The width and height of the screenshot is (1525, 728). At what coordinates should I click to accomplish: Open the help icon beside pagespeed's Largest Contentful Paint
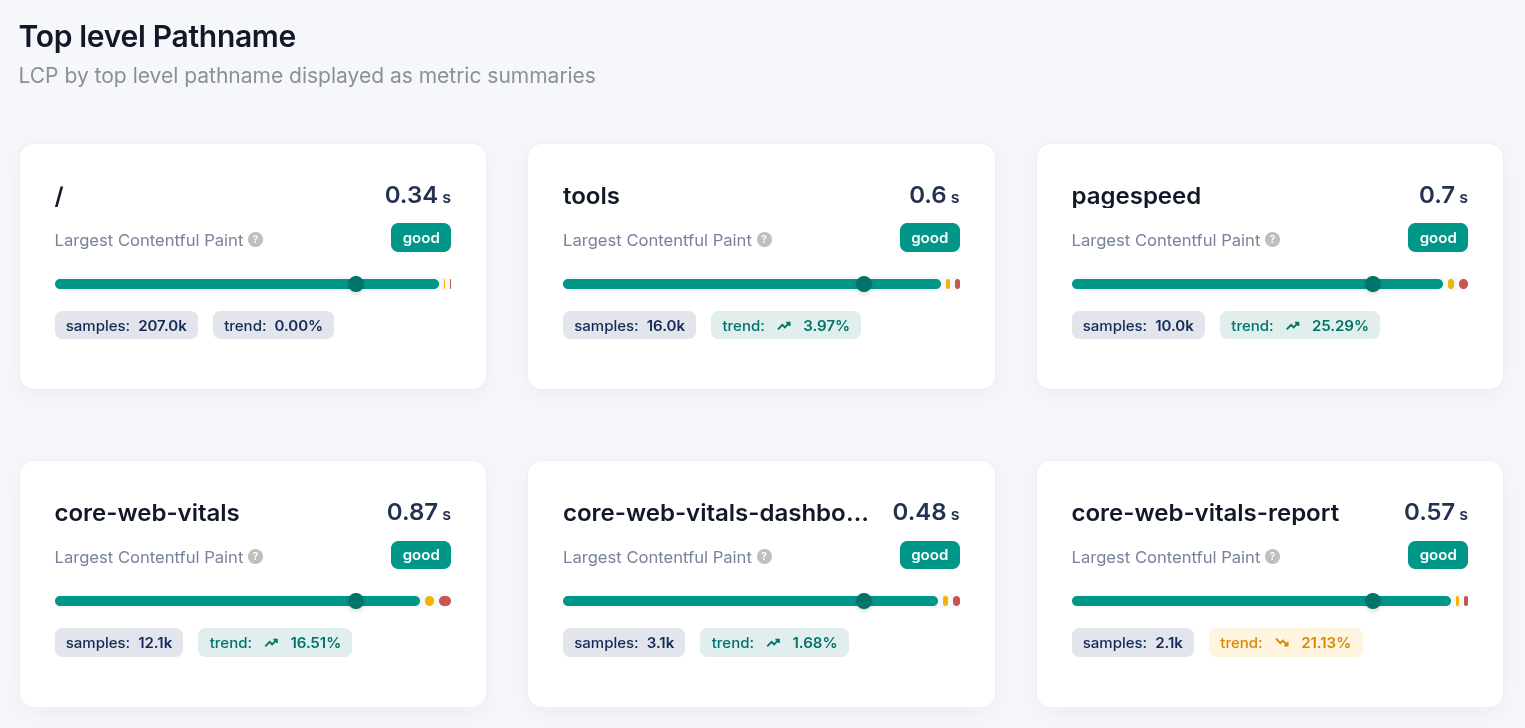(1271, 240)
